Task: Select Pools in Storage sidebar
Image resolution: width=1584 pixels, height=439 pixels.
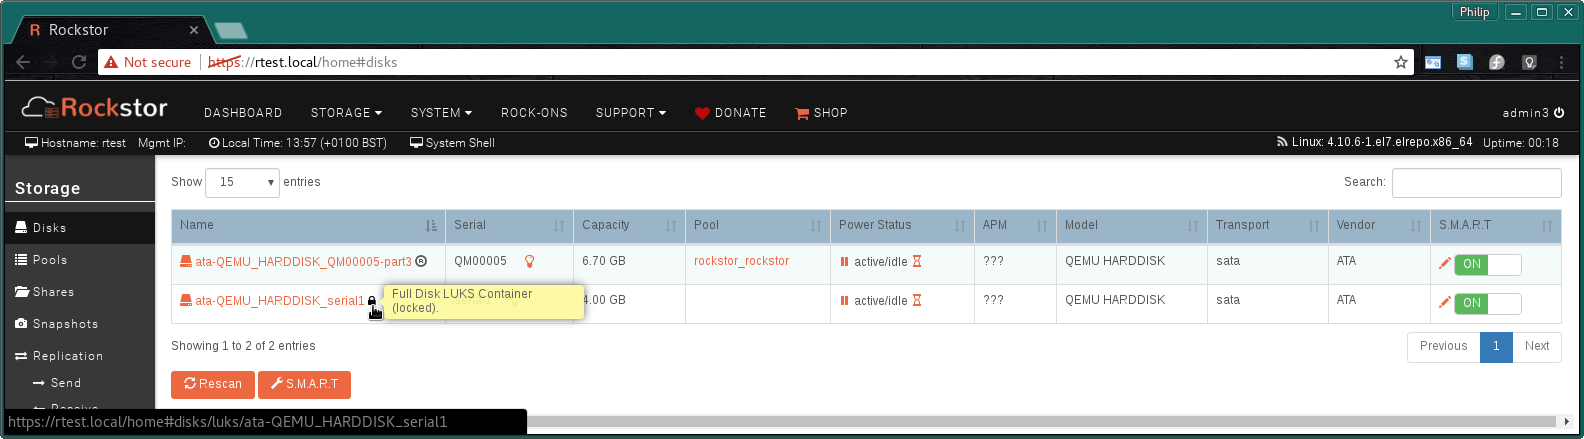Action: 80,260
